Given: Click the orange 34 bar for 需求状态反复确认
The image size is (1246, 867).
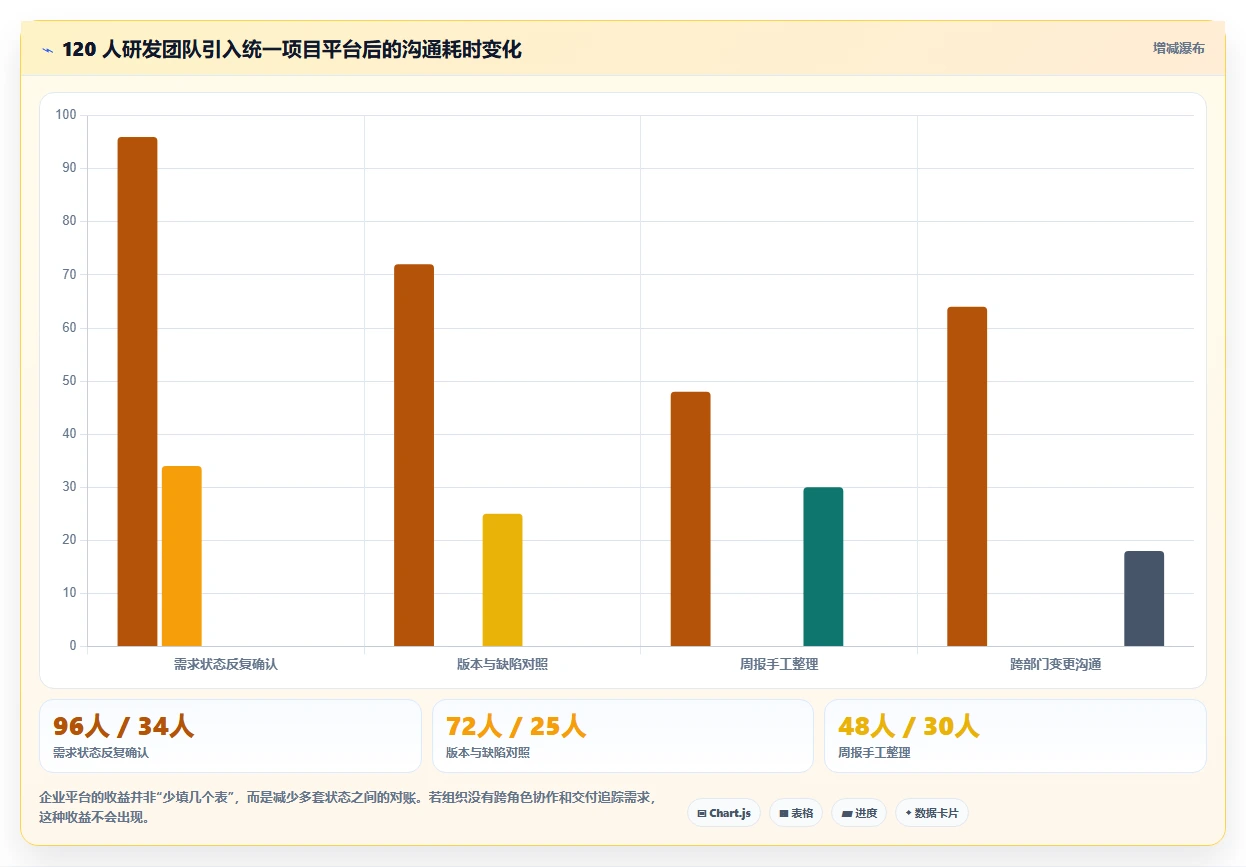Looking at the screenshot, I should [x=182, y=556].
